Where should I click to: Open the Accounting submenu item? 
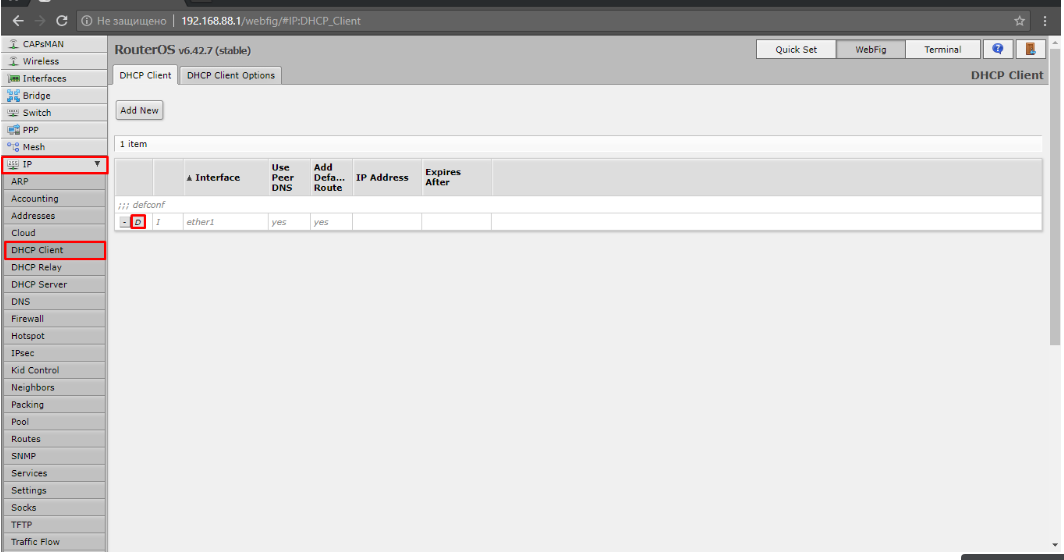[54, 198]
